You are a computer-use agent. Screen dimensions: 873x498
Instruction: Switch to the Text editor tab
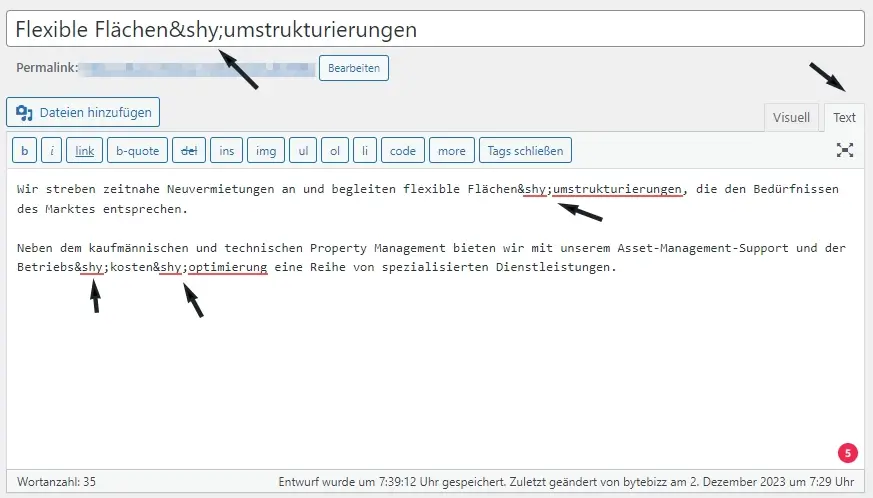pyautogui.click(x=844, y=118)
